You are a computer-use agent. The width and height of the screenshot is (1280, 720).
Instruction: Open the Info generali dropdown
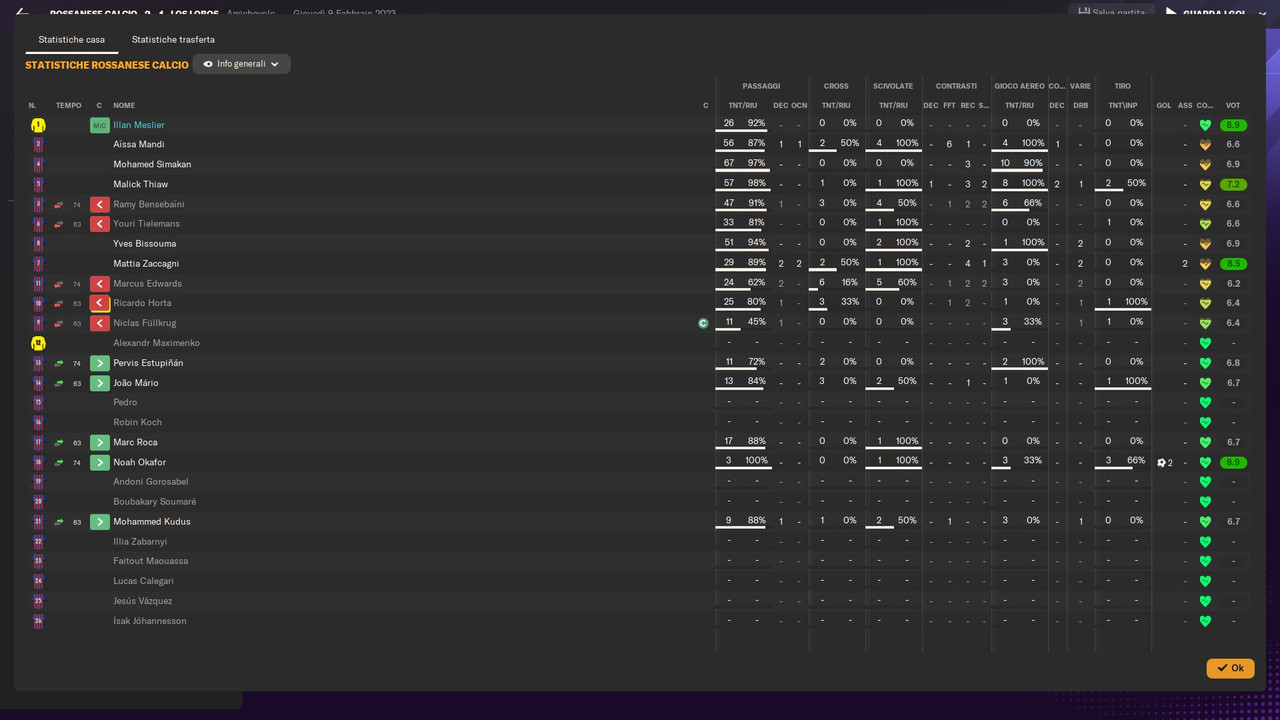(x=242, y=64)
